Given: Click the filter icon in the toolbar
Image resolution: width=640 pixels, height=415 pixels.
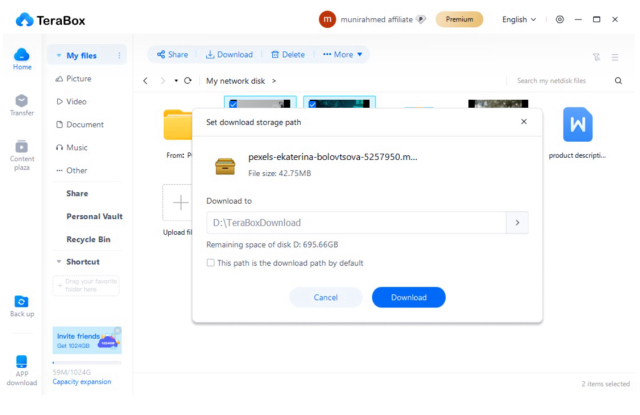Looking at the screenshot, I should point(596,57).
